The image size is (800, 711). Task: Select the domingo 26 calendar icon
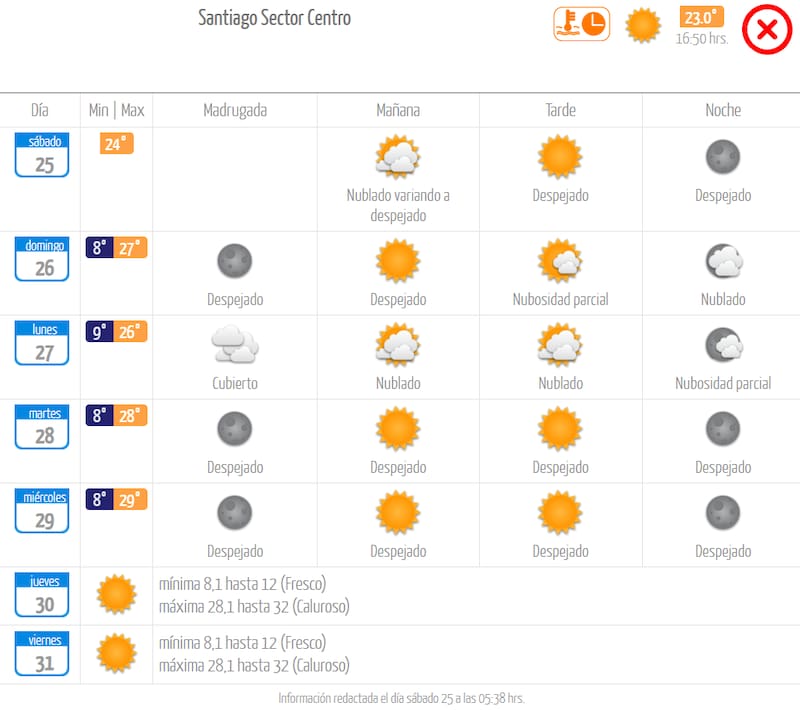point(42,259)
